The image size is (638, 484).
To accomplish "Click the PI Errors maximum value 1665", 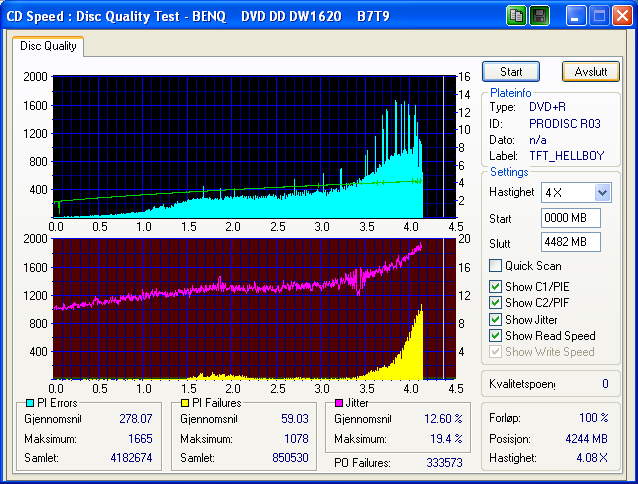I will [x=140, y=438].
